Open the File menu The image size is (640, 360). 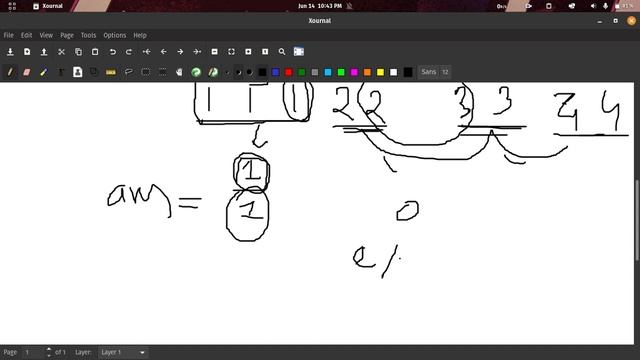pos(9,36)
